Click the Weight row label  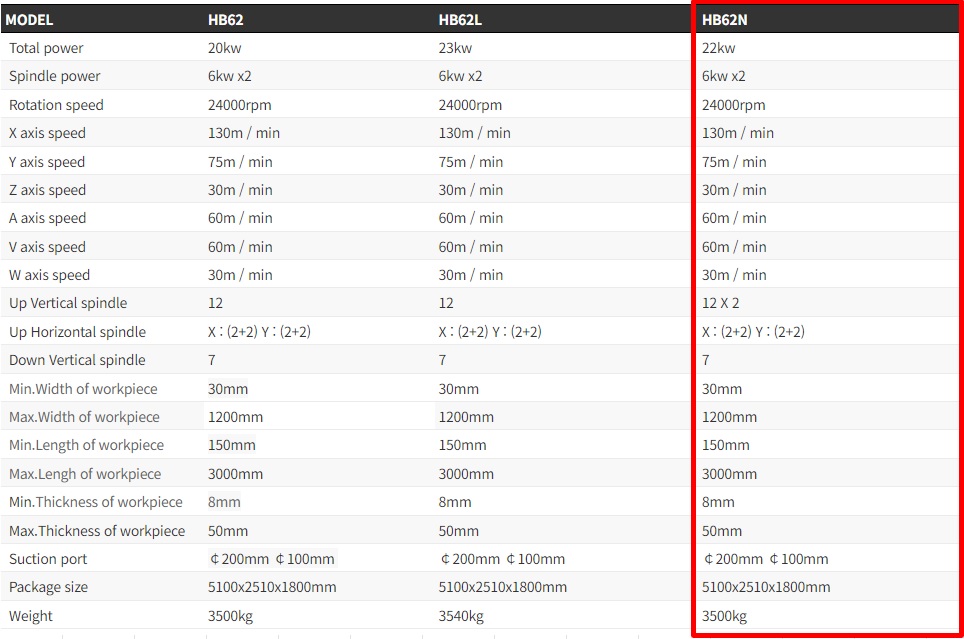(x=31, y=616)
